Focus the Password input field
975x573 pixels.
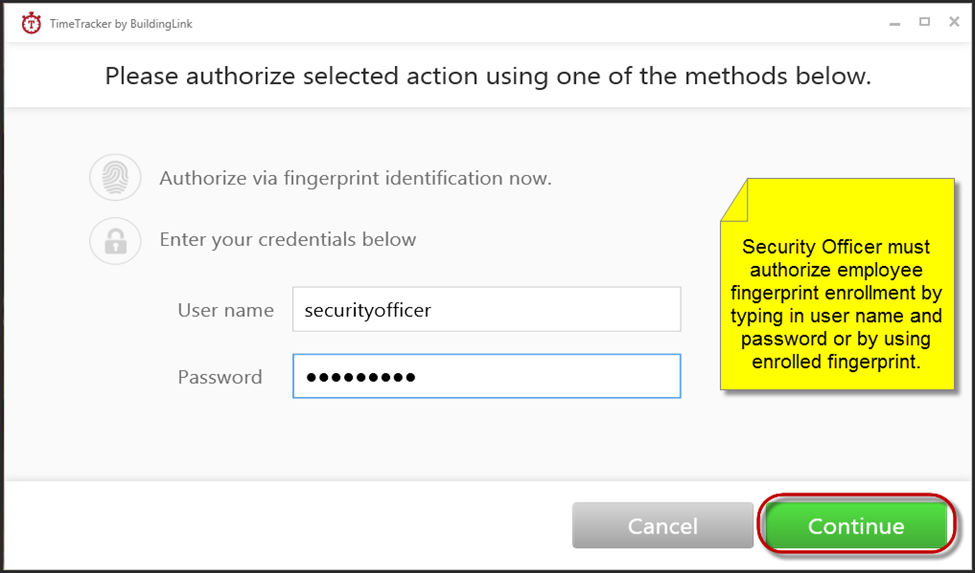point(487,376)
